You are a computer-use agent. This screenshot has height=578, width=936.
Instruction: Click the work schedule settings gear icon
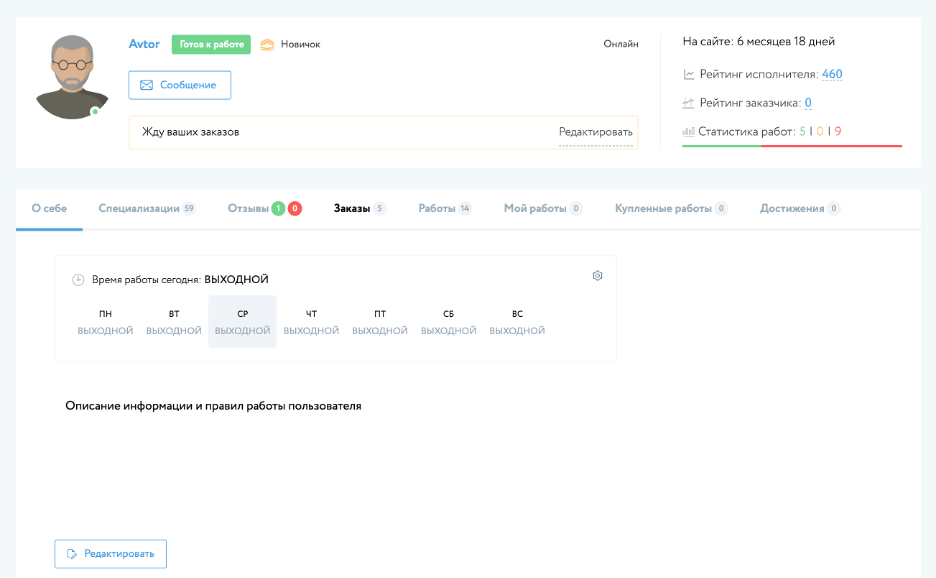[x=597, y=276]
